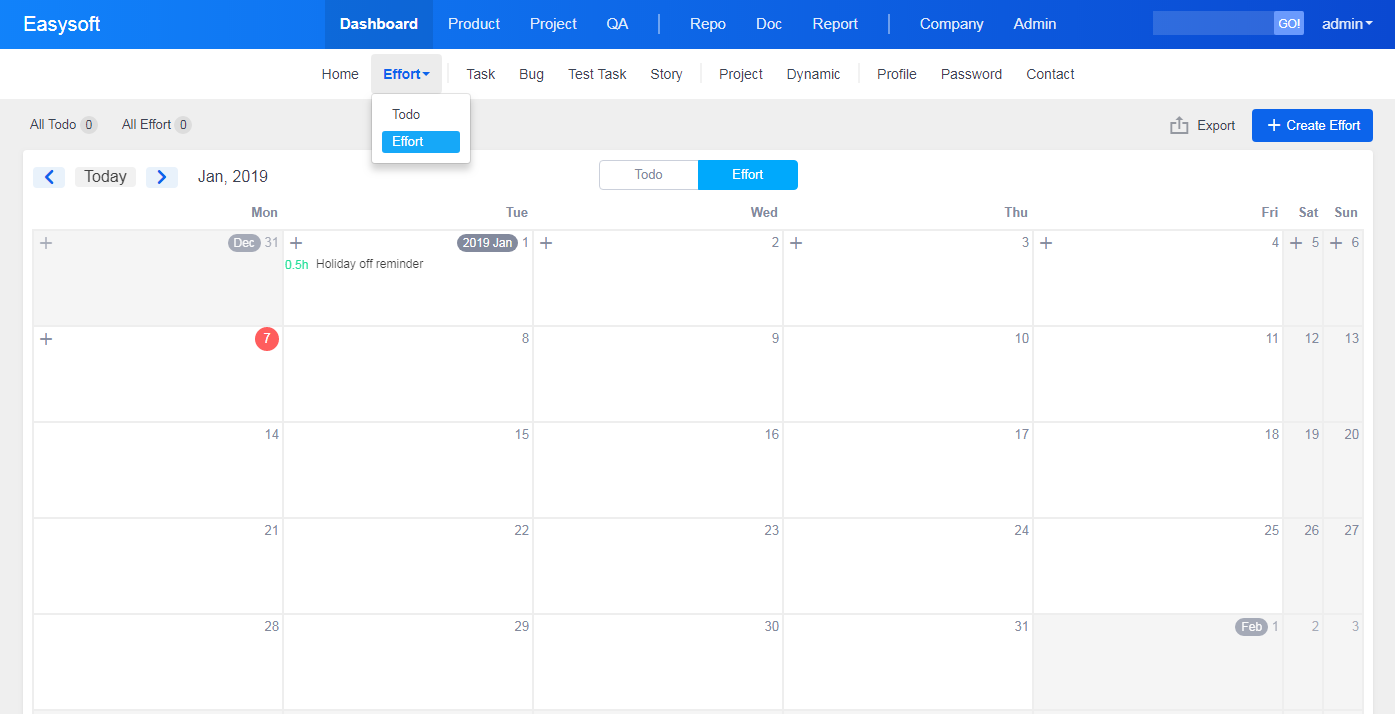Open the admin user dropdown

tap(1347, 24)
